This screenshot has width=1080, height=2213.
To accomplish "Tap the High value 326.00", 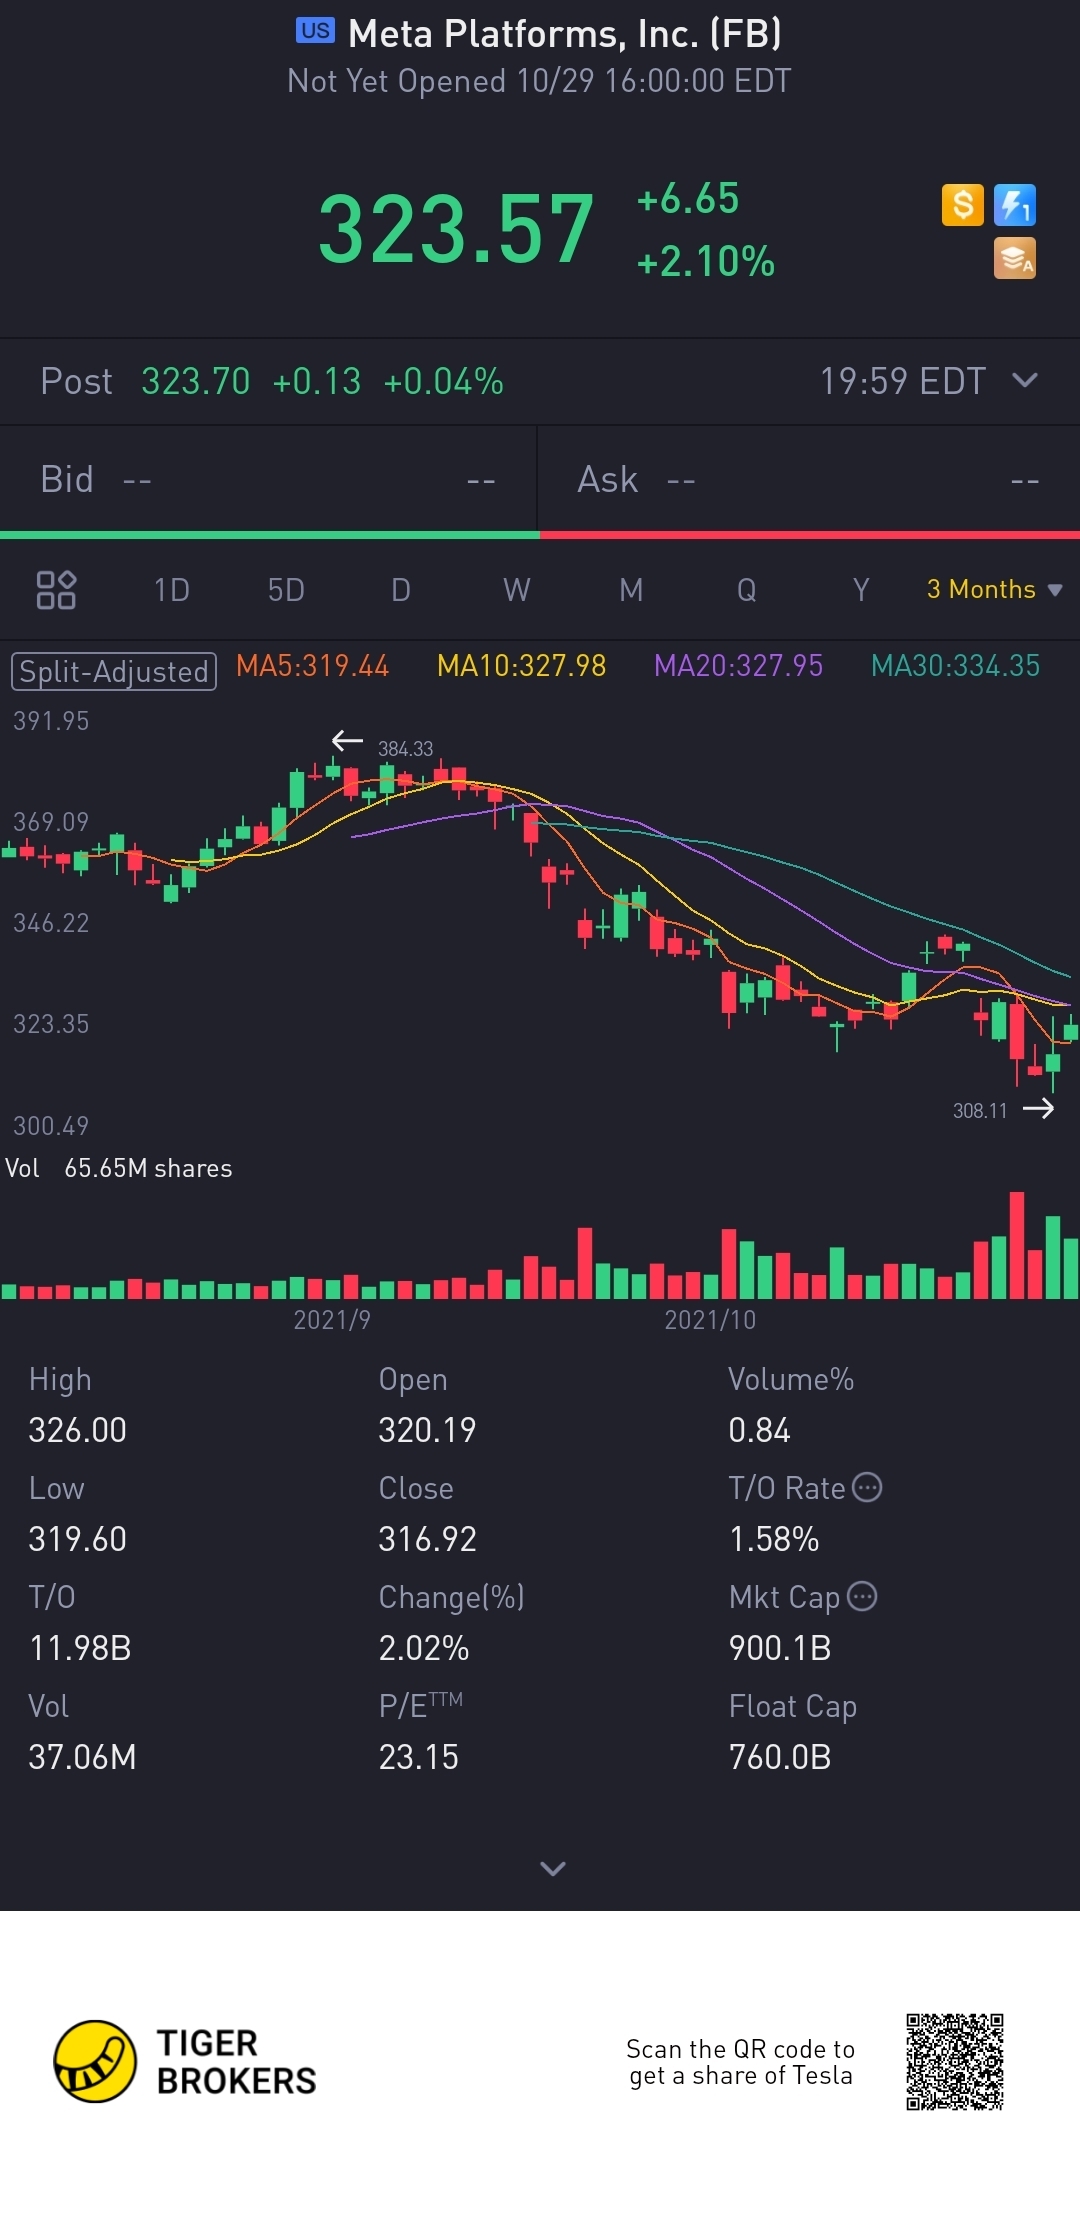I will pyautogui.click(x=77, y=1430).
